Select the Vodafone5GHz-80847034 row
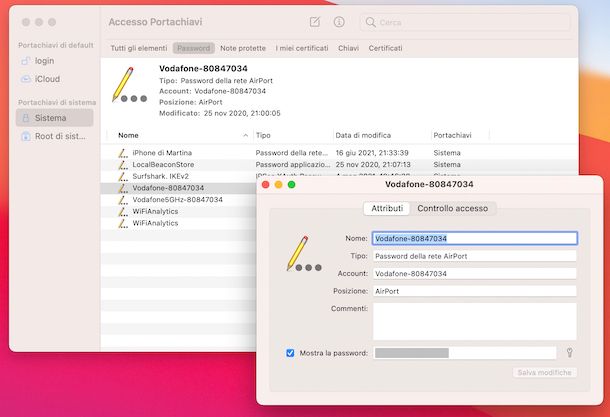Viewport: 610px width, 417px height. pyautogui.click(x=178, y=200)
